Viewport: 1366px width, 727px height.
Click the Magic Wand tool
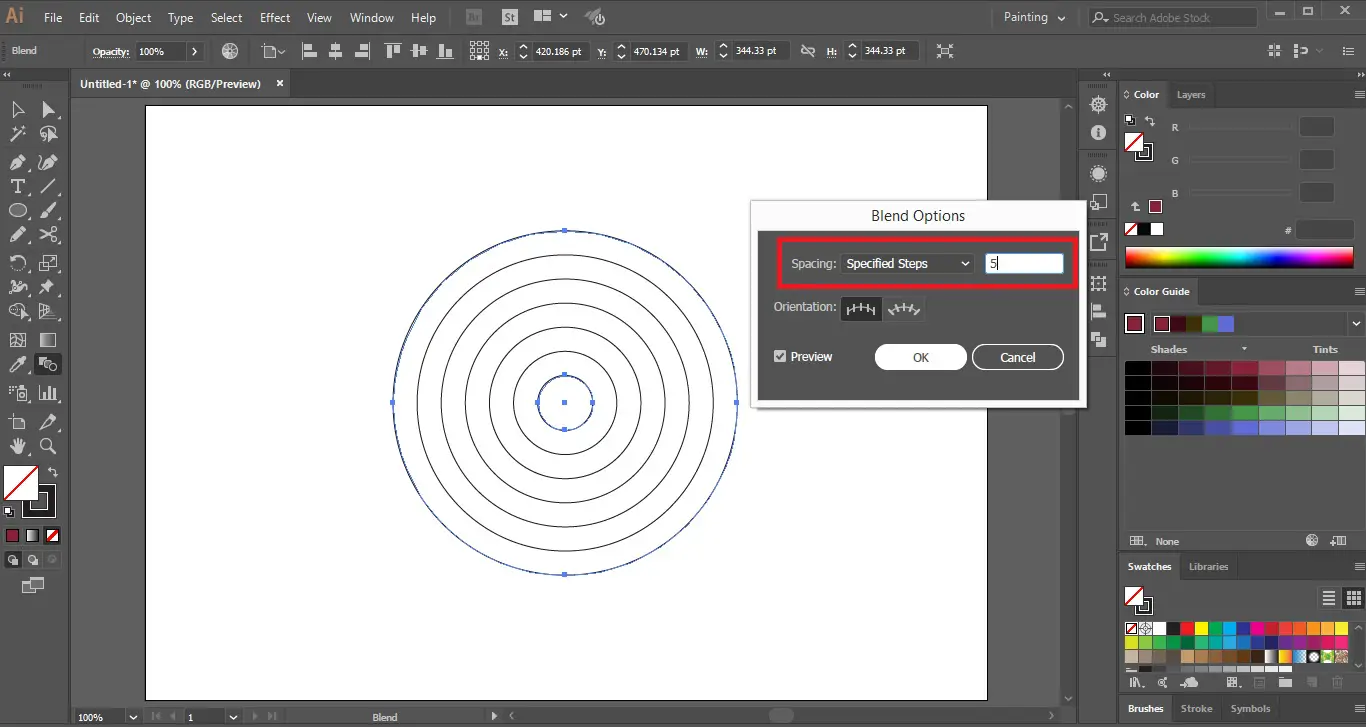(18, 135)
